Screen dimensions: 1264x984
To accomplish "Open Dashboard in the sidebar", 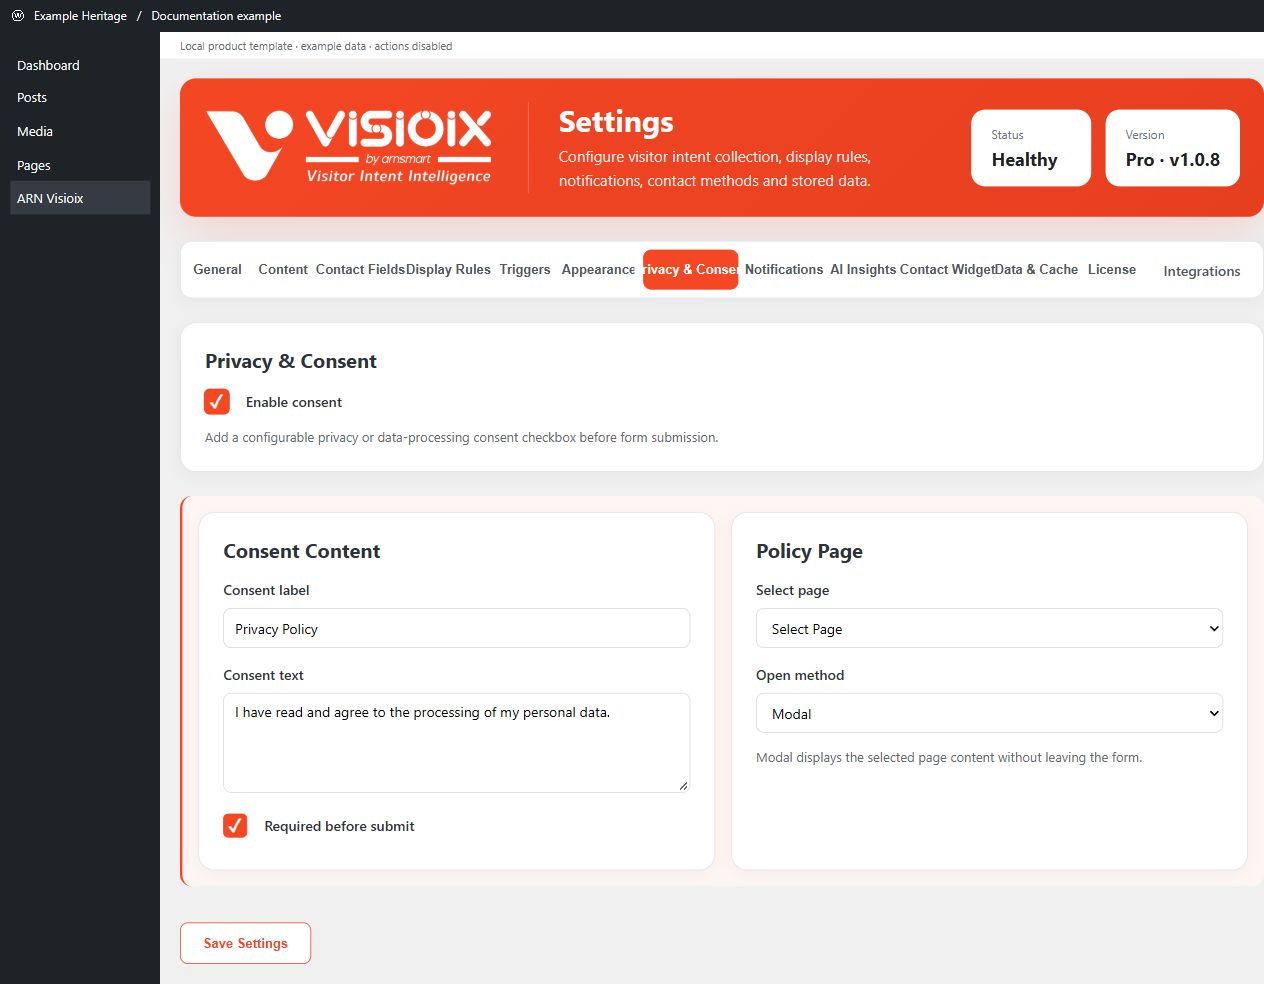I will point(48,65).
